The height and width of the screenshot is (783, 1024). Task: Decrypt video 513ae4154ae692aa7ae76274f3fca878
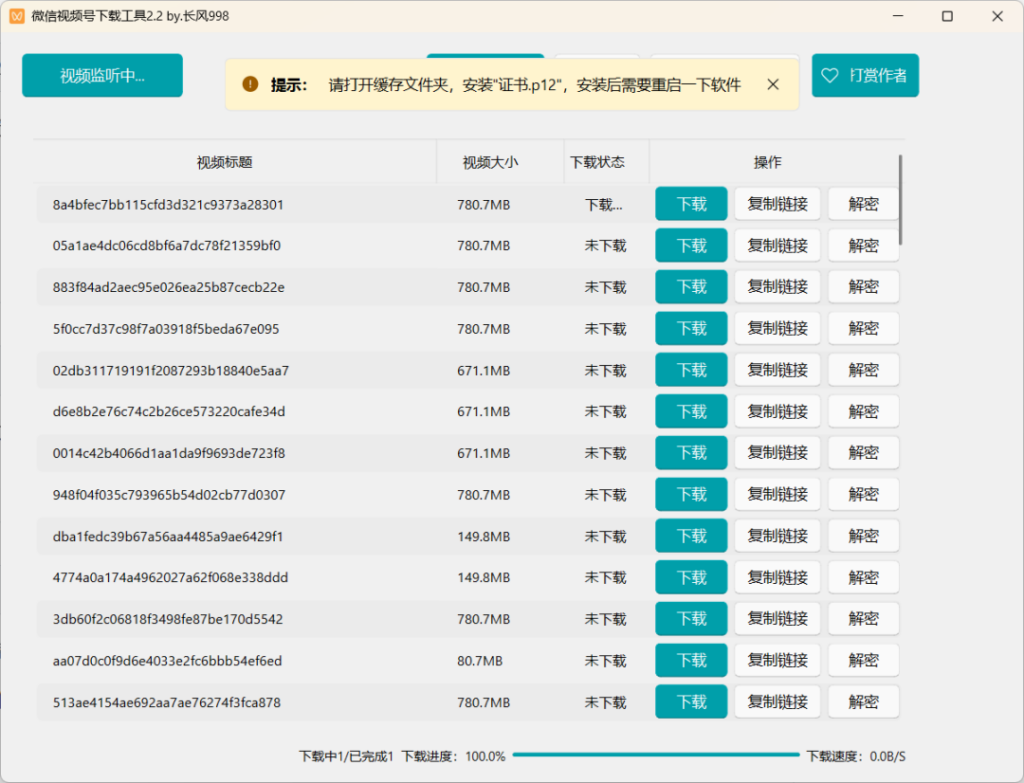tap(863, 703)
